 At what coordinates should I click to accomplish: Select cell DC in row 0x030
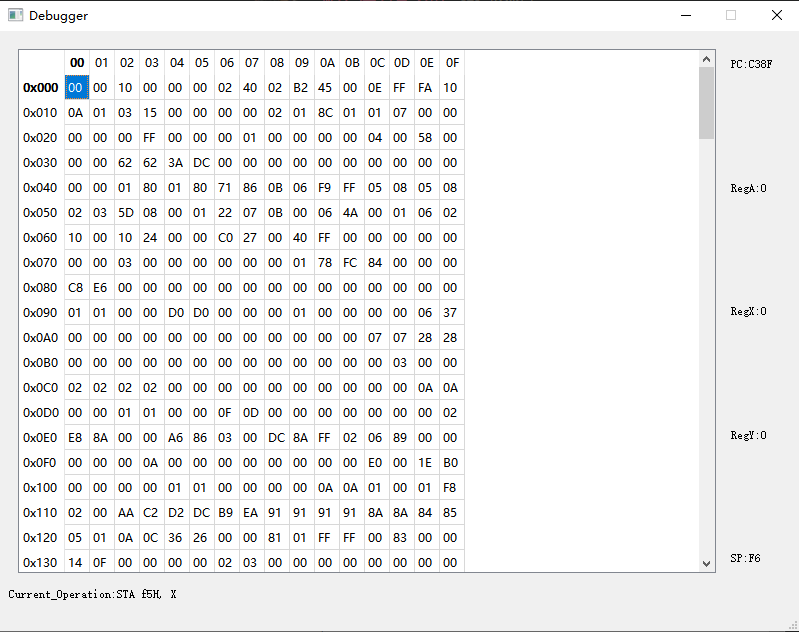click(x=202, y=163)
